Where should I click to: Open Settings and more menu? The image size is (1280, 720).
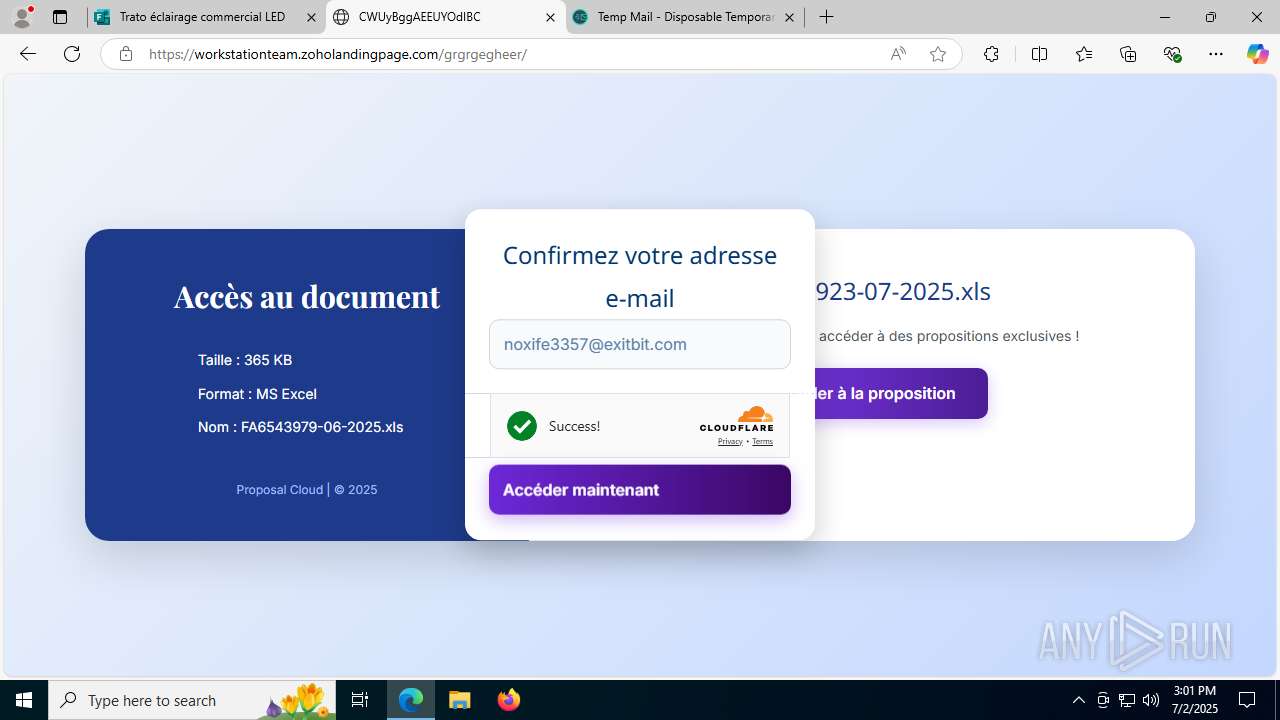coord(1216,54)
